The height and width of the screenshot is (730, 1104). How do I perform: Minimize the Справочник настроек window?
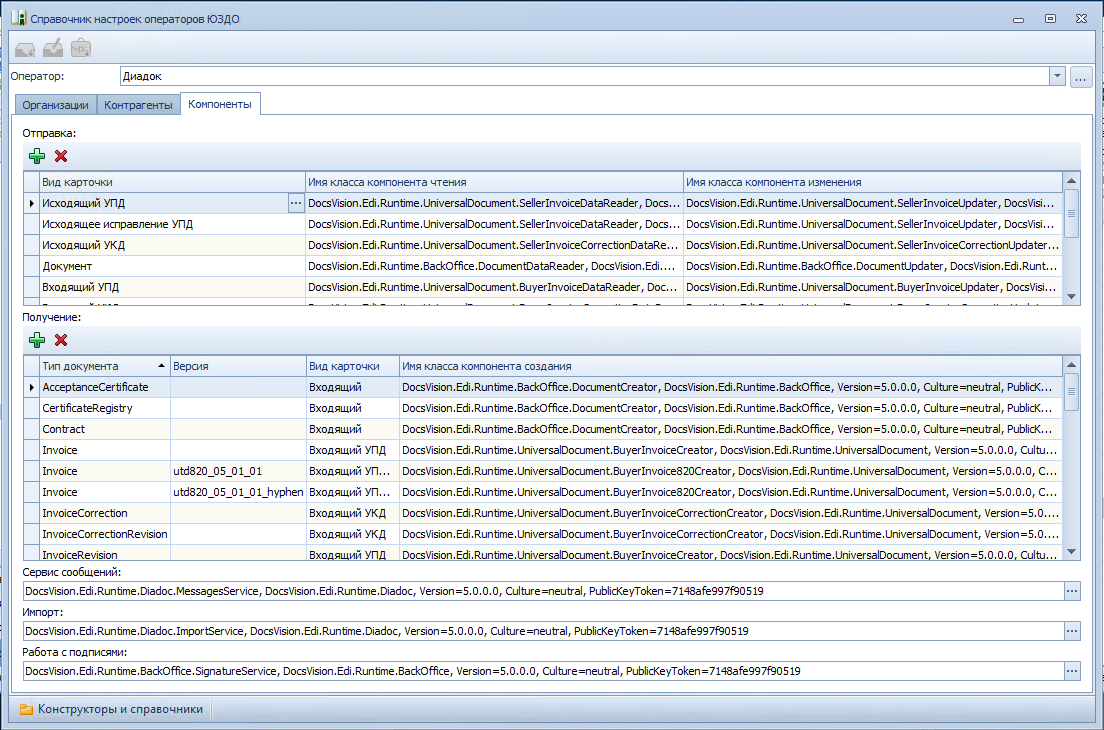click(x=1018, y=19)
